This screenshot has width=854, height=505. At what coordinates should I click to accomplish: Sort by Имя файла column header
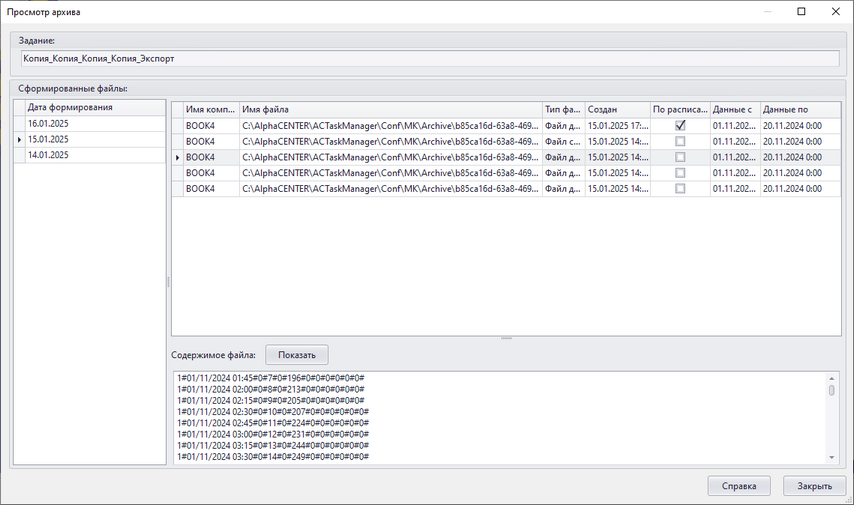coord(390,108)
